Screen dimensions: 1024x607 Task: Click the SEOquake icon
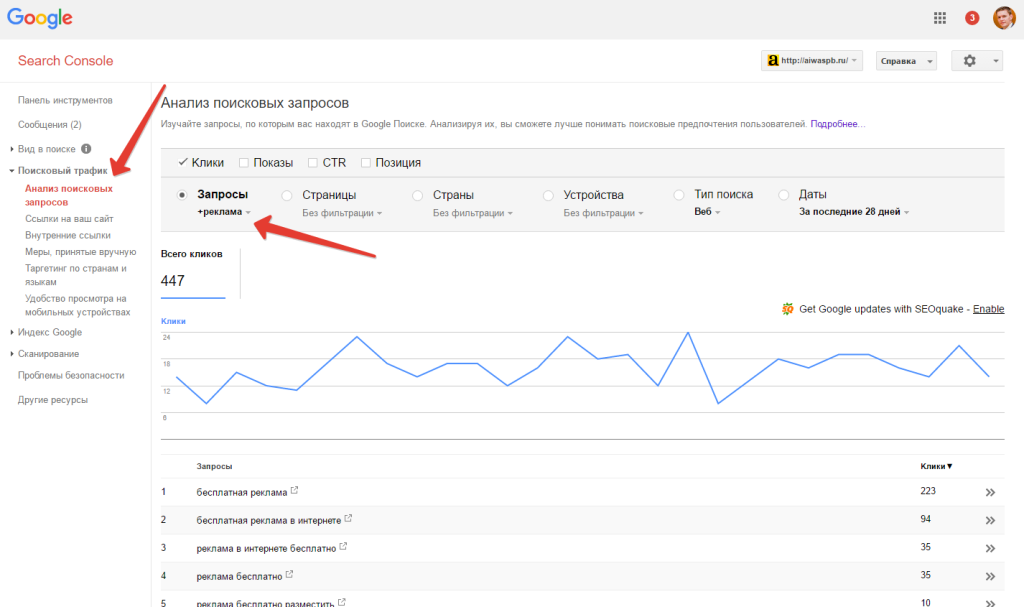[788, 309]
